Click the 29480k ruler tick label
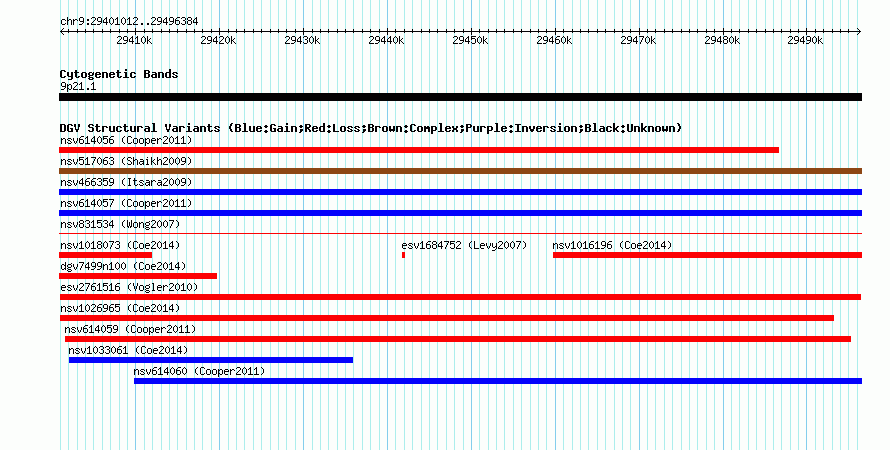The width and height of the screenshot is (890, 450). pyautogui.click(x=722, y=40)
